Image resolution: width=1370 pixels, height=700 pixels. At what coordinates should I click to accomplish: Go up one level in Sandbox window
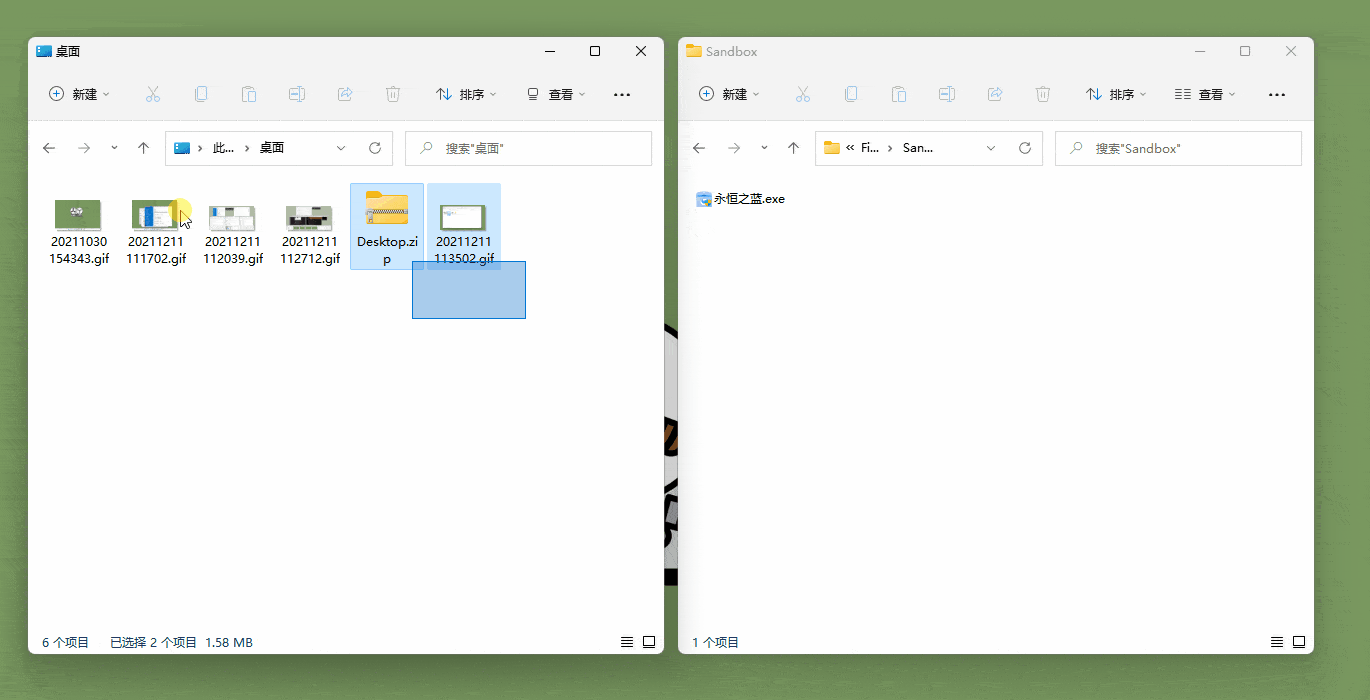click(x=793, y=148)
